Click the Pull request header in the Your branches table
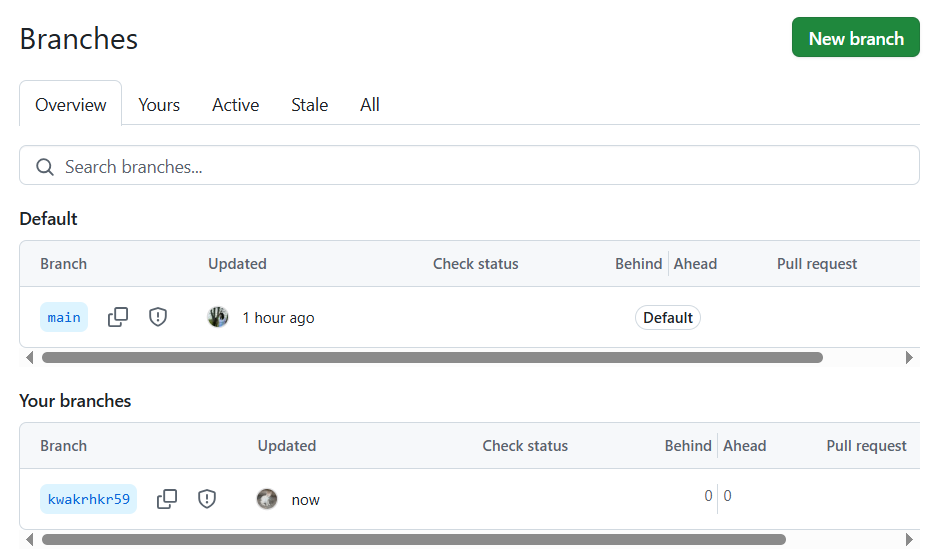The image size is (940, 551). point(866,445)
